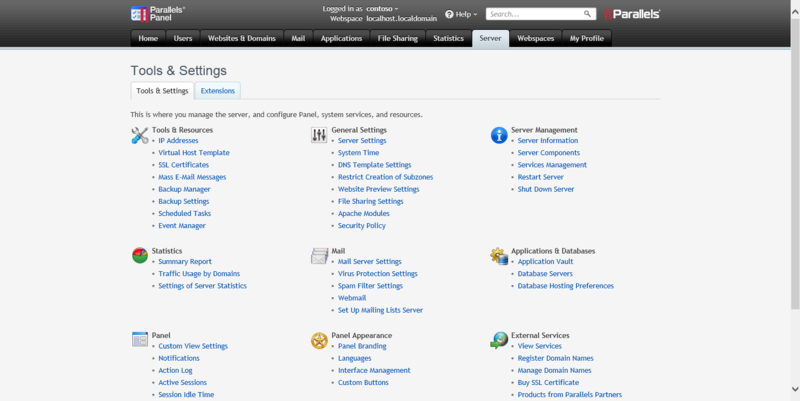Open Database Servers link
The width and height of the screenshot is (800, 401).
(545, 273)
